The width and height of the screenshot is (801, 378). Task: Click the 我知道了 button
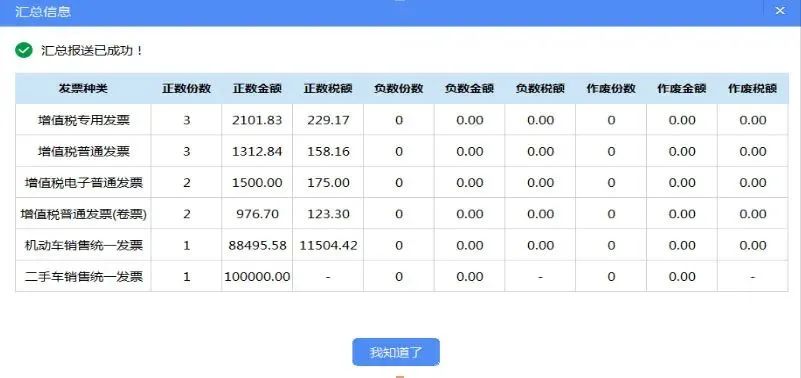[396, 352]
